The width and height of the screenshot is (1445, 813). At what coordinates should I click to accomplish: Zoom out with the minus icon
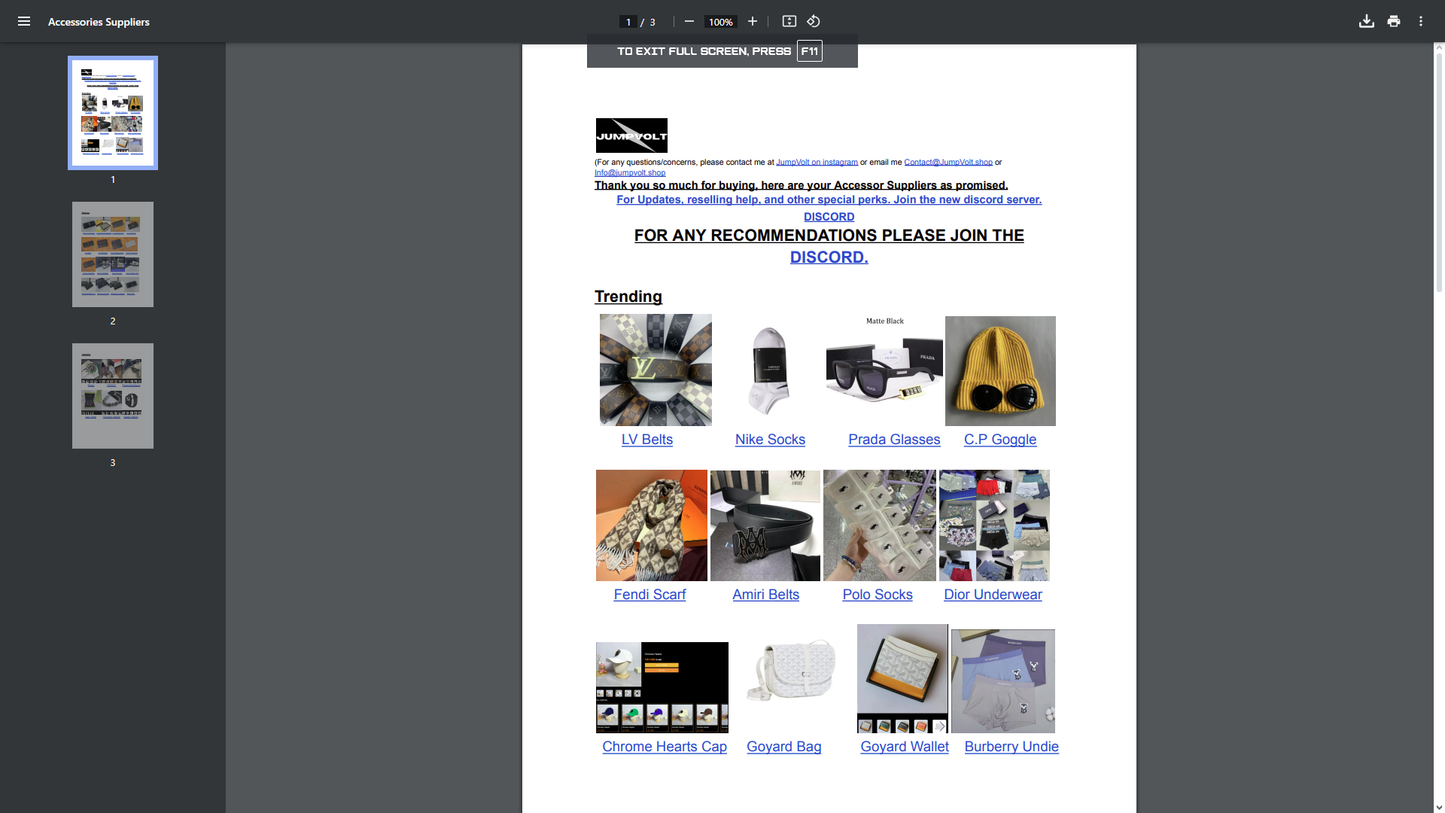(689, 21)
